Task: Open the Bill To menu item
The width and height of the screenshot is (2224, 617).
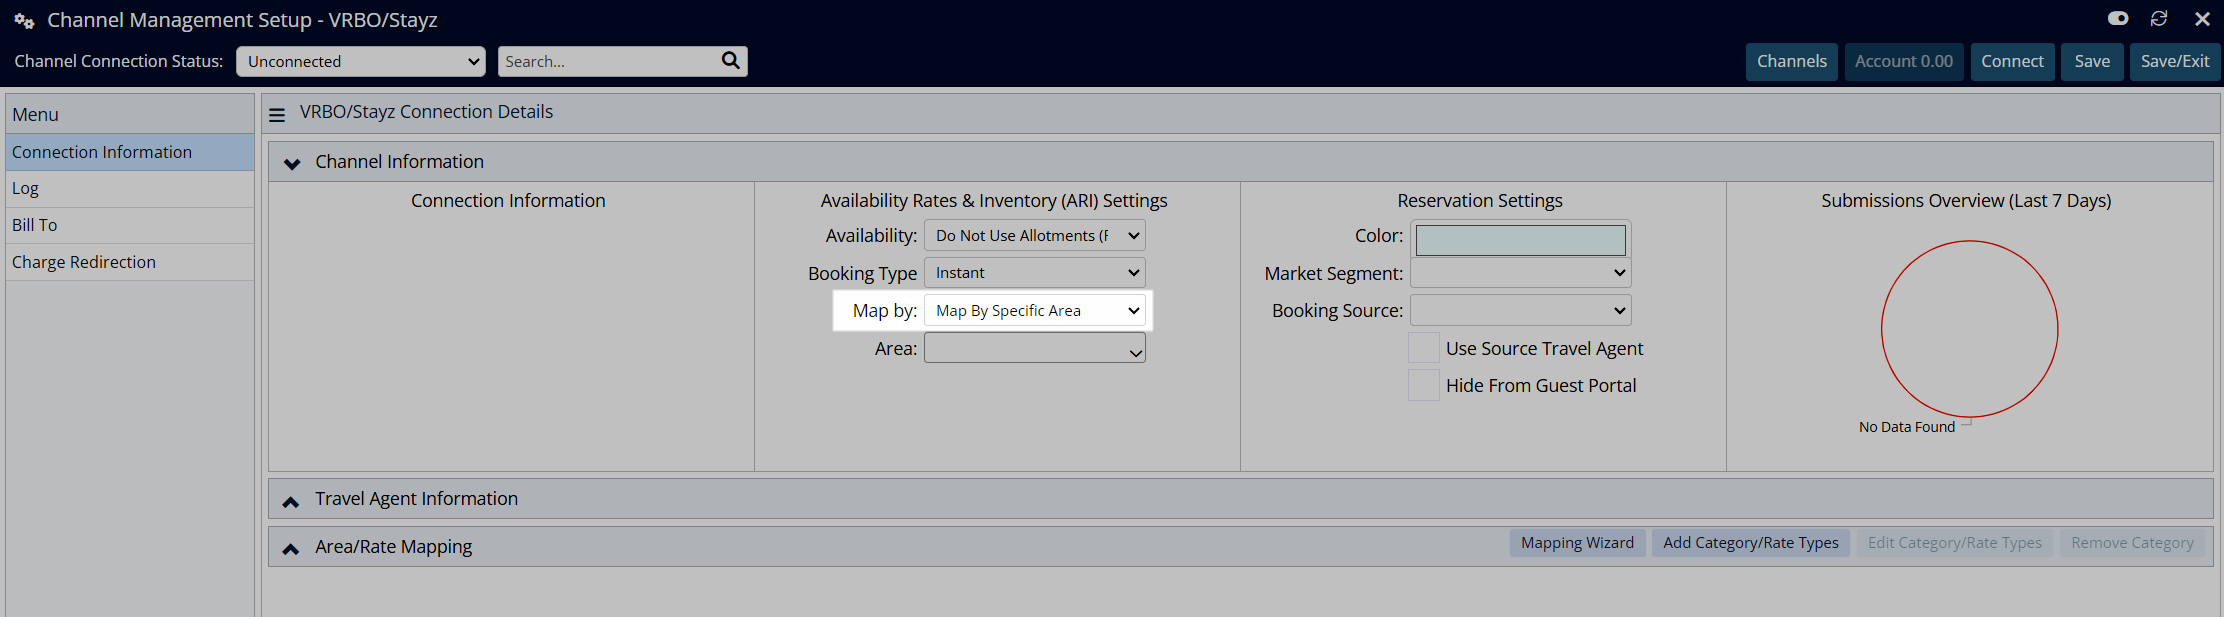Action: pyautogui.click(x=130, y=225)
